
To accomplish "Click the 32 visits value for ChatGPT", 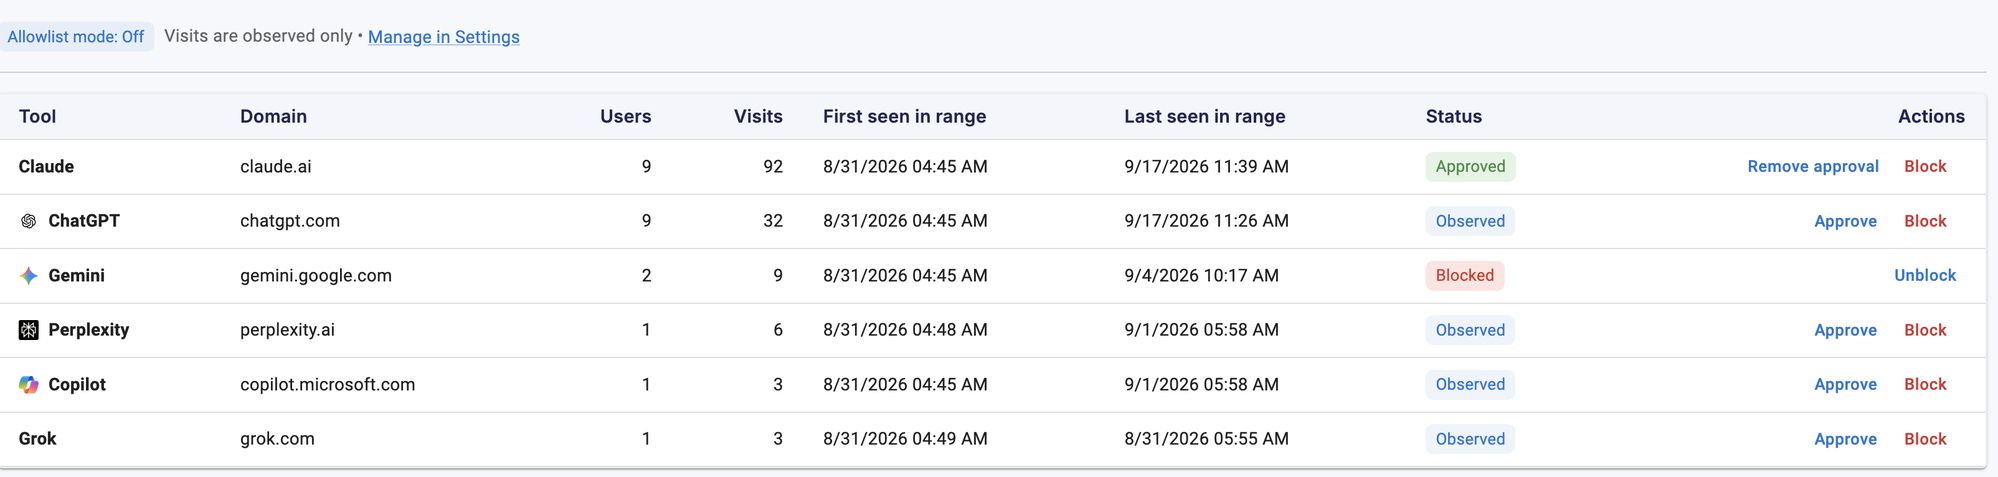I will [x=772, y=221].
